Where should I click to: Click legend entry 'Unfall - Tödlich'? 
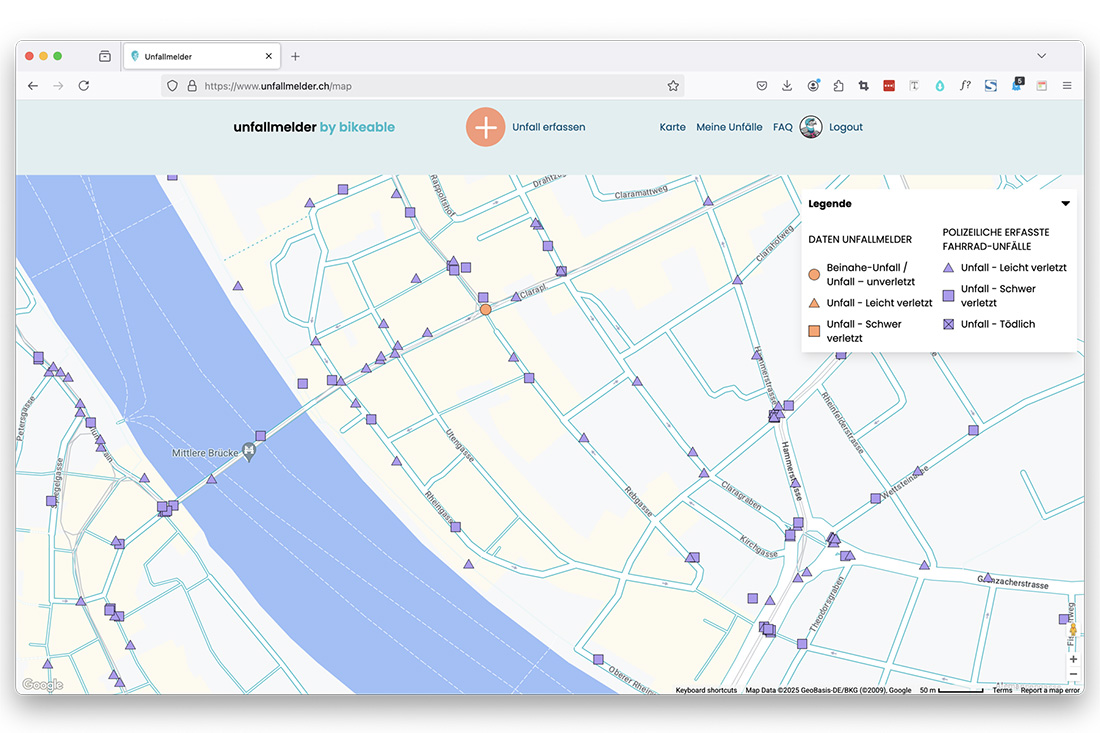pos(998,324)
